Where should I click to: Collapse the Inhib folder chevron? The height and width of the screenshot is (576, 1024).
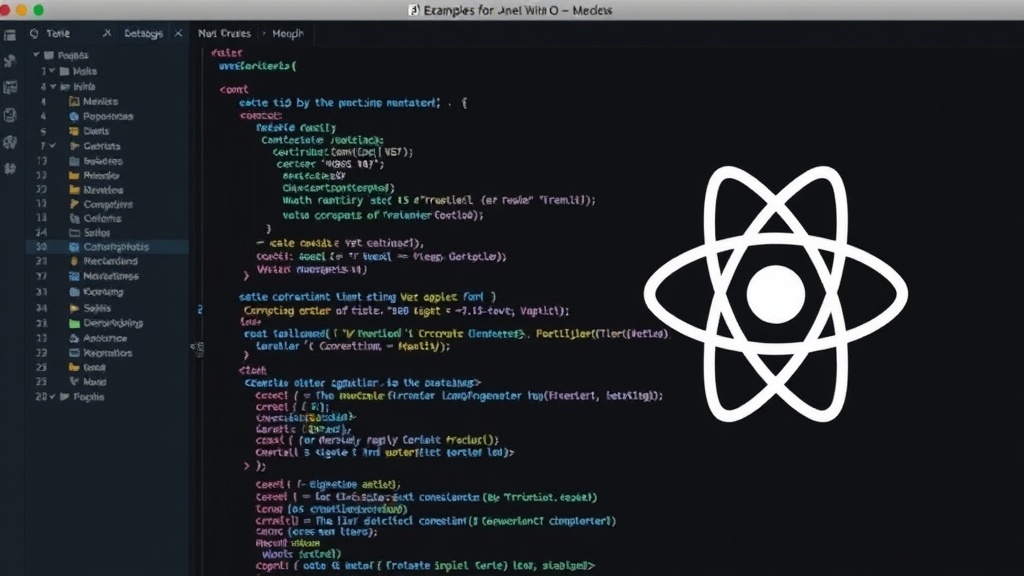point(52,87)
